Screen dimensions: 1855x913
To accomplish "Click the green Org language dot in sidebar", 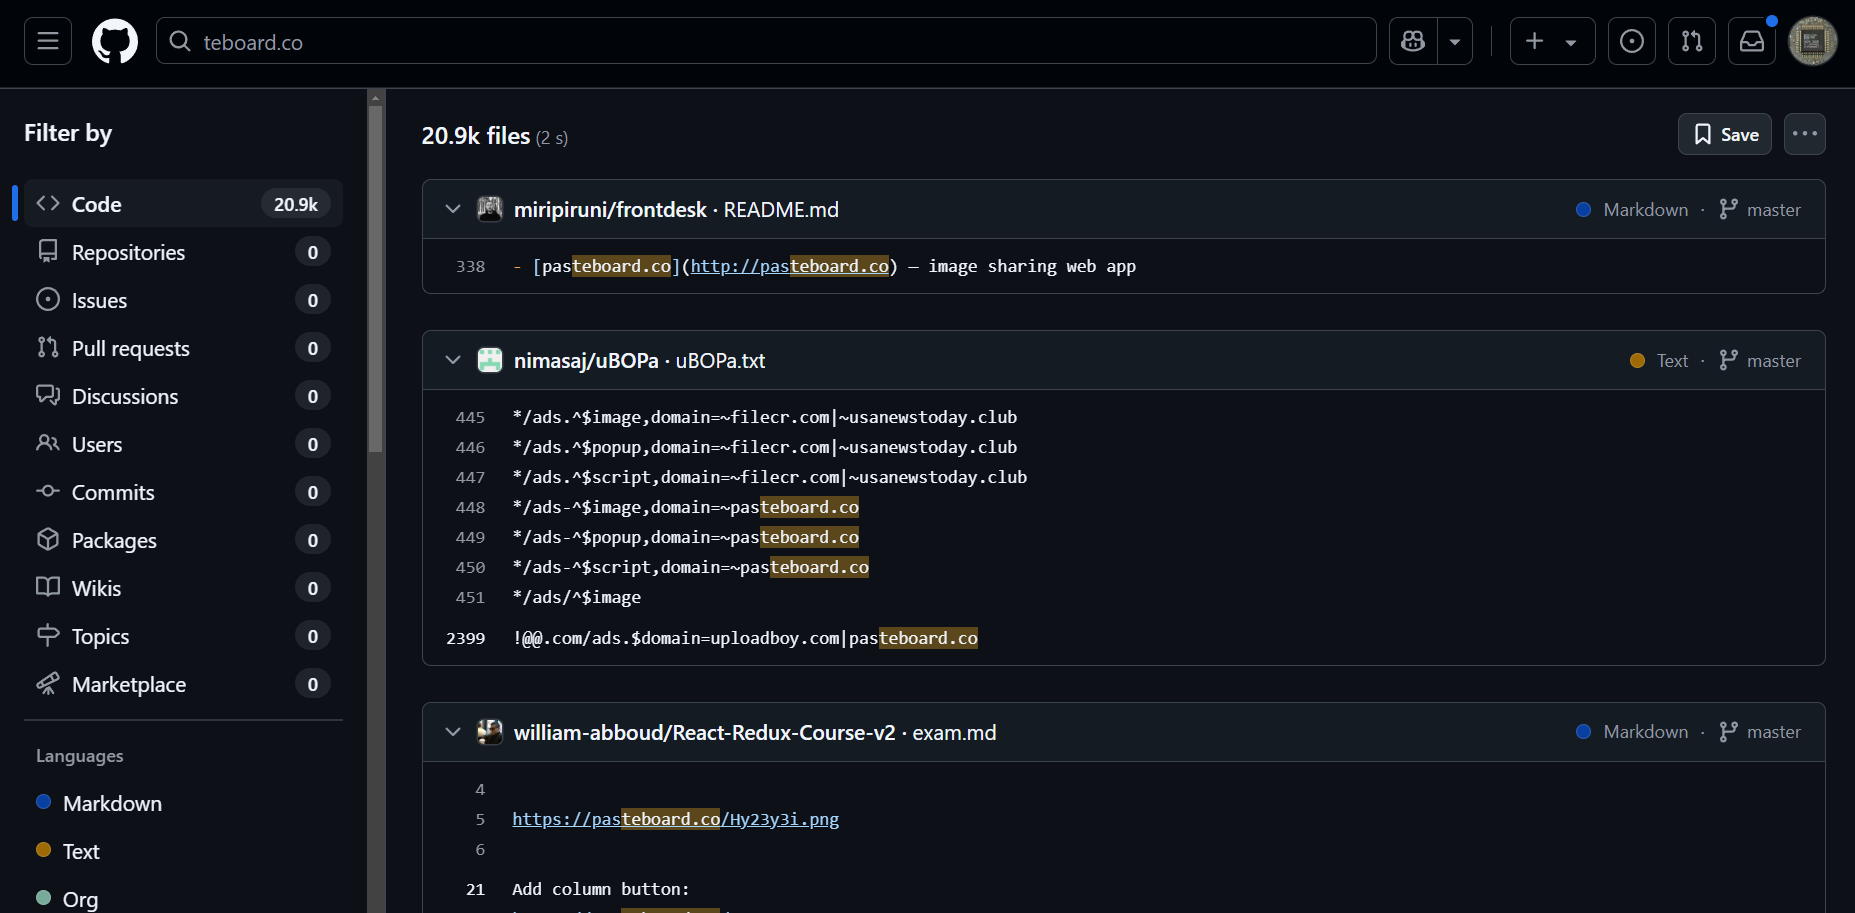I will pos(44,898).
